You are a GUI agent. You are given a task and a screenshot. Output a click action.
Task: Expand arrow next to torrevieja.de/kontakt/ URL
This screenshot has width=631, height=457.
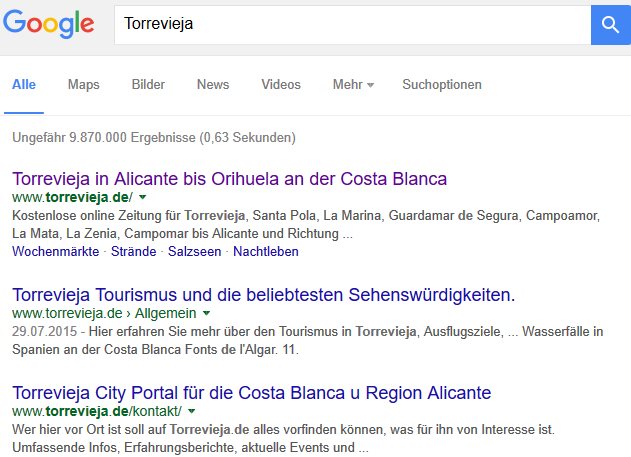192,411
